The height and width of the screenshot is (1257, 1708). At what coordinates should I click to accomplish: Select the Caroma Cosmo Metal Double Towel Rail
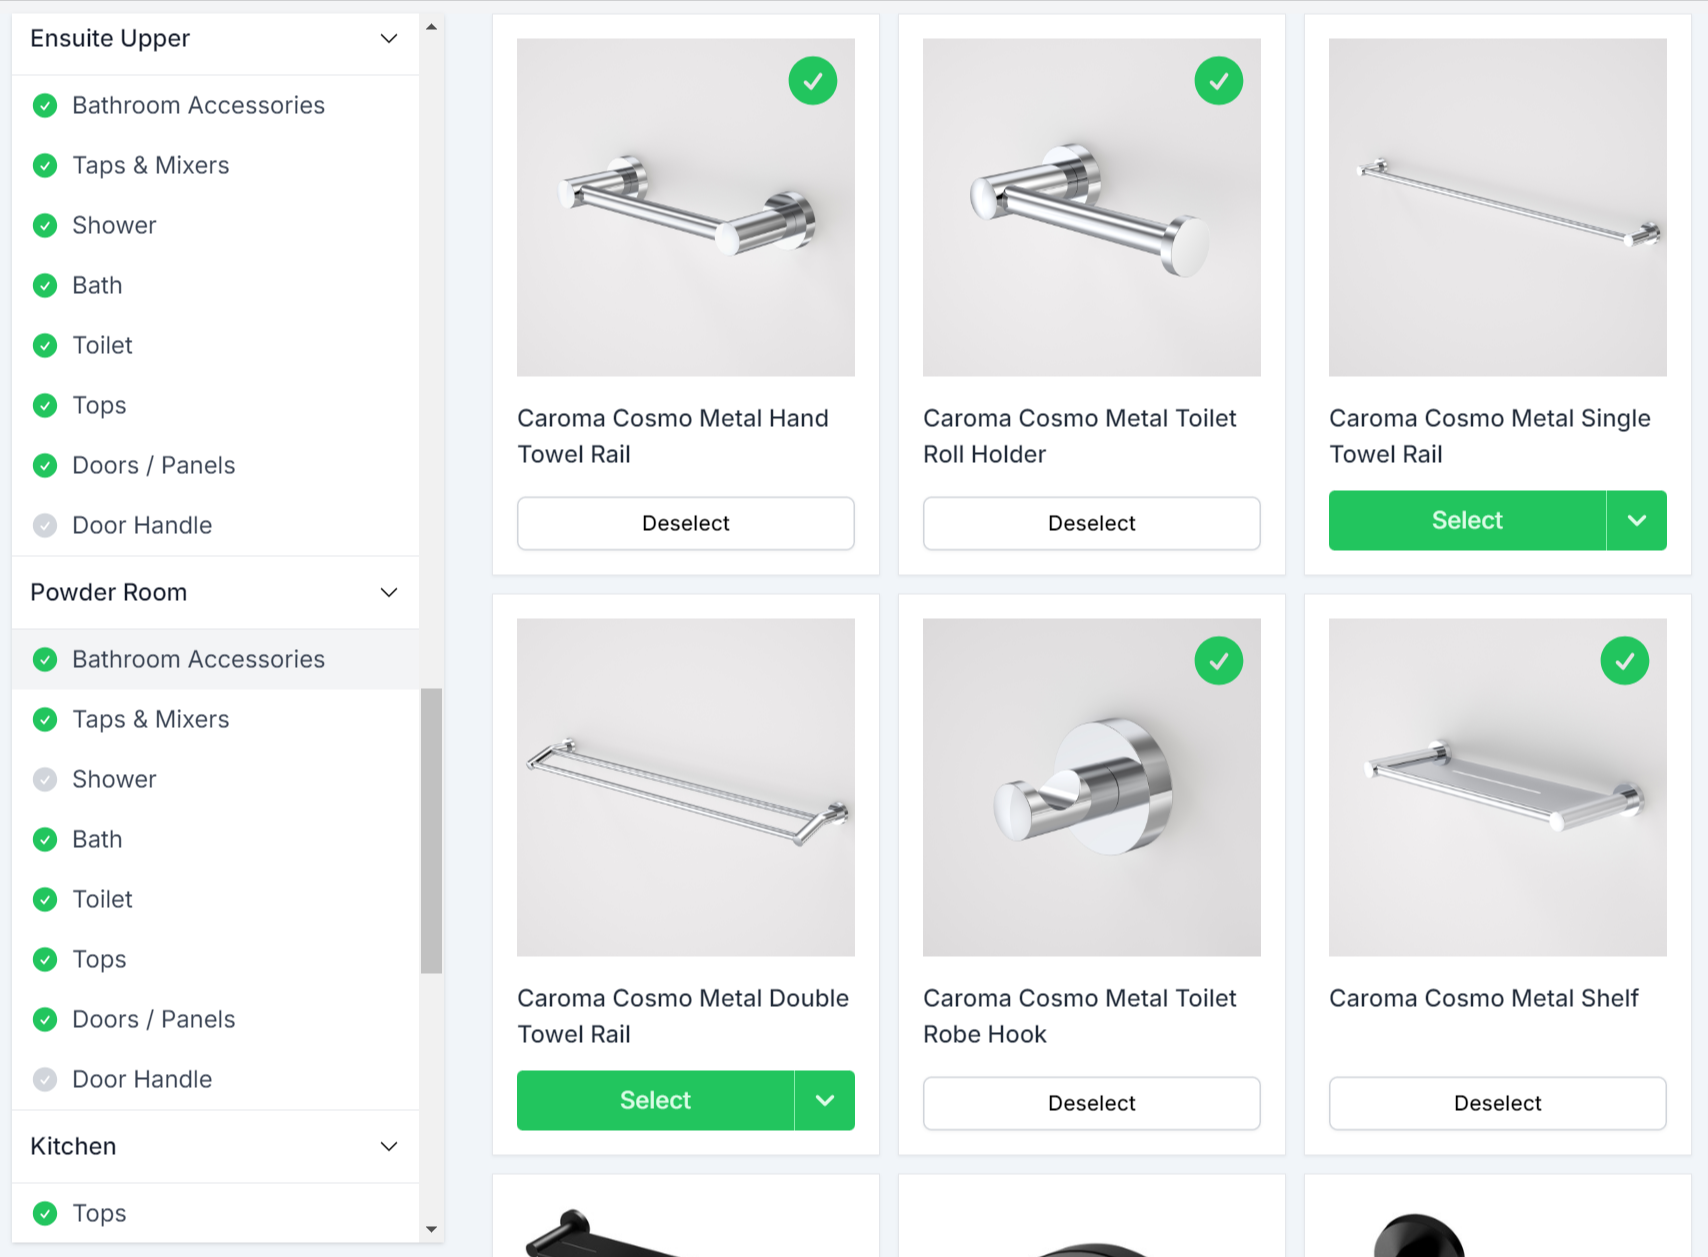click(x=655, y=1100)
